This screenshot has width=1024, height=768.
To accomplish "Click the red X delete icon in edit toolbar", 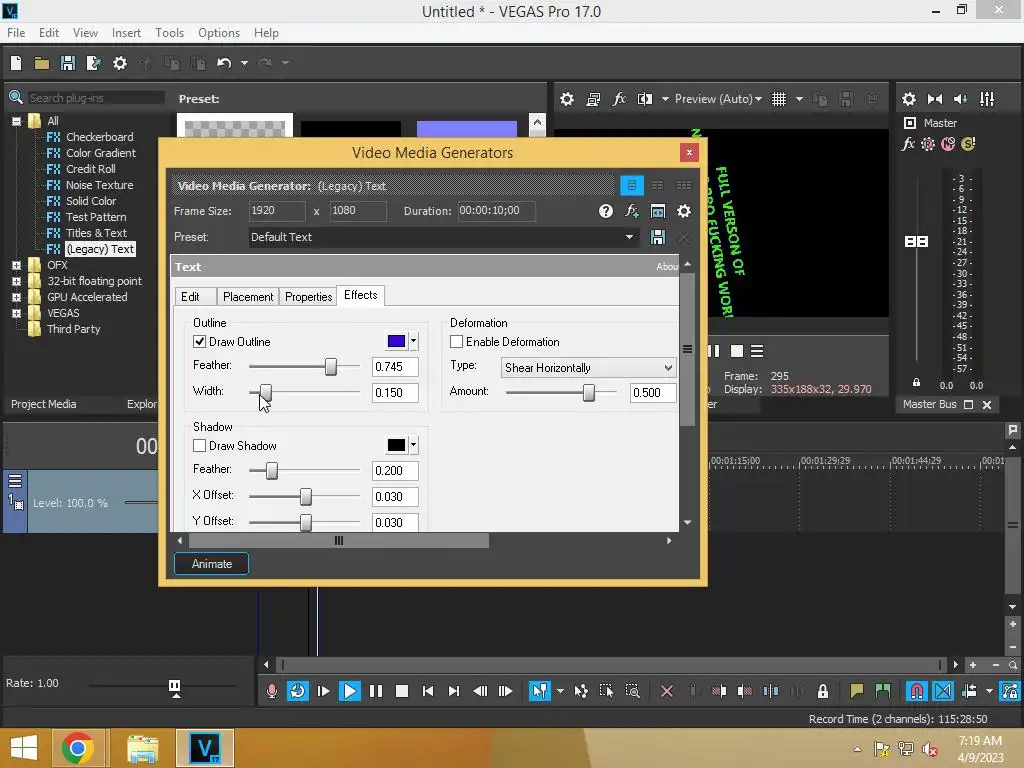I will (x=667, y=691).
